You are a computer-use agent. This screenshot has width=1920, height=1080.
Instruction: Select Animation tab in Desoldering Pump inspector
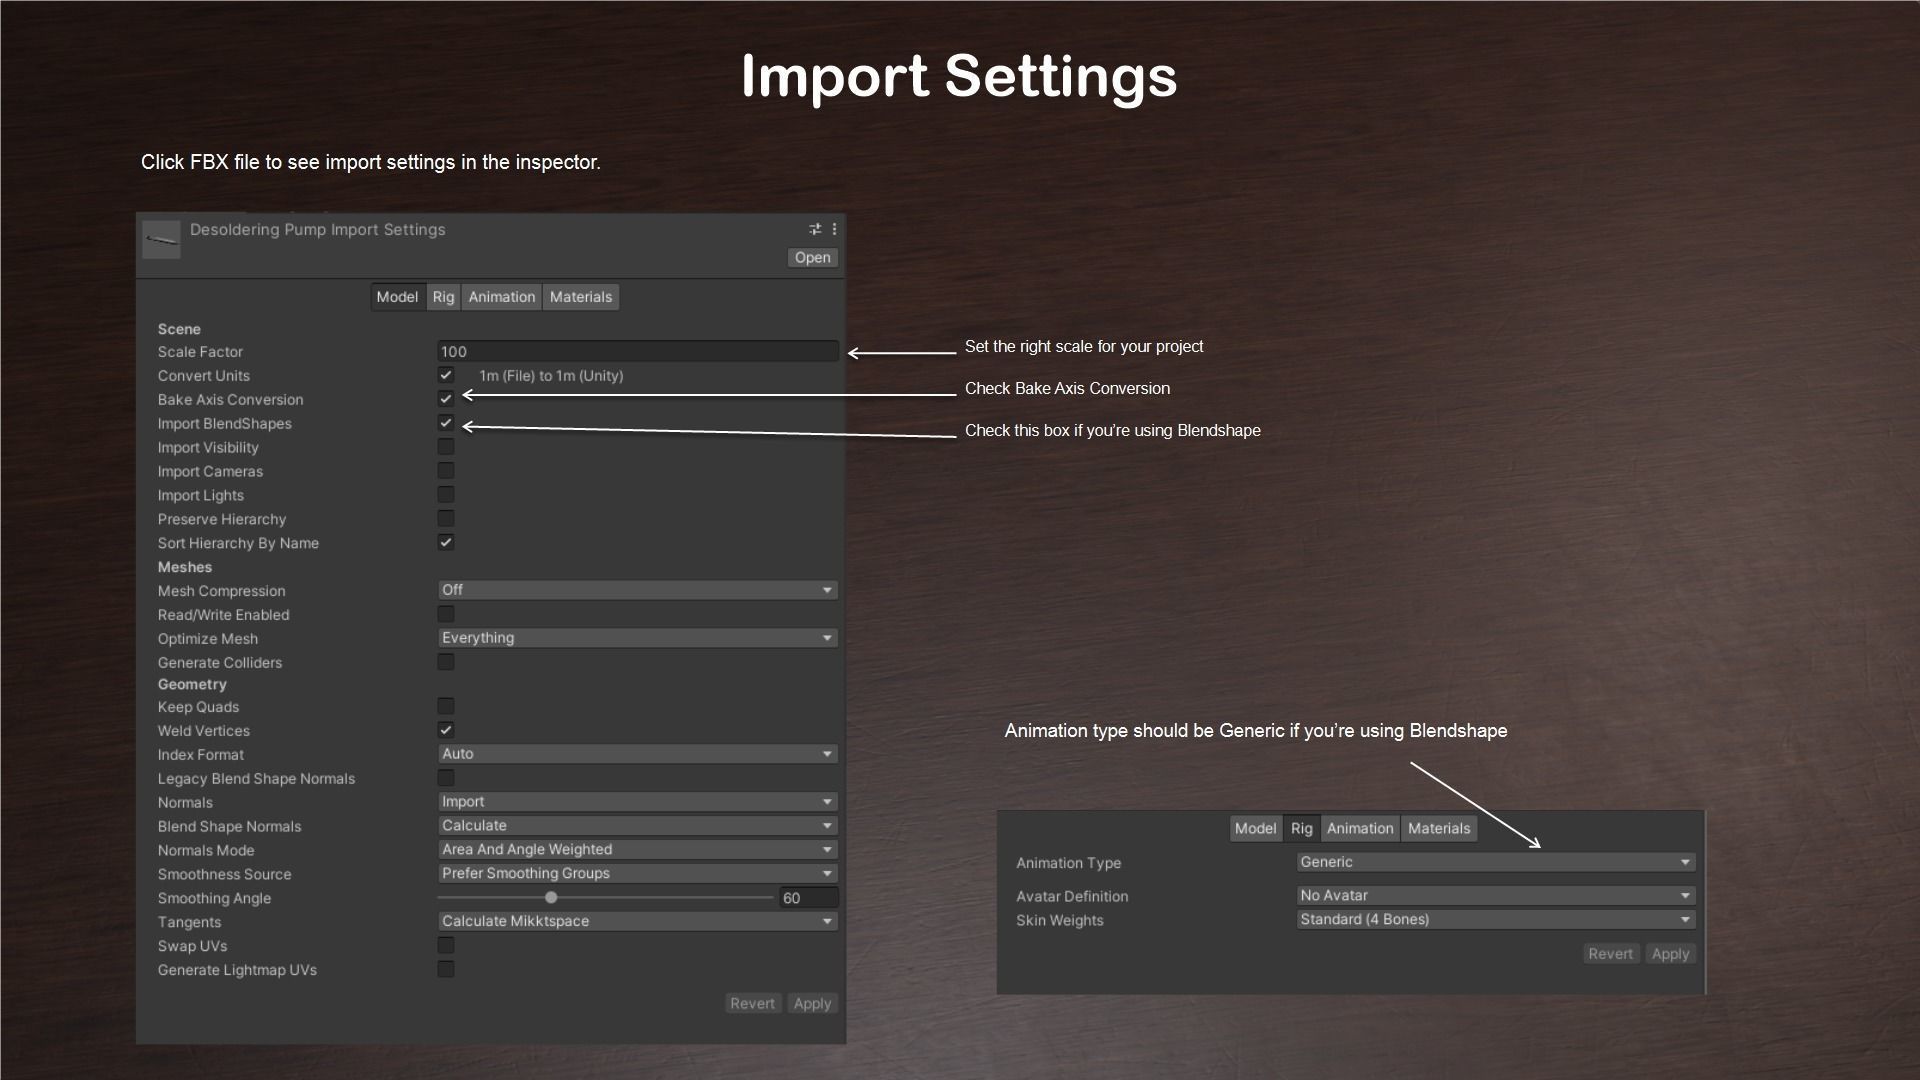[501, 297]
